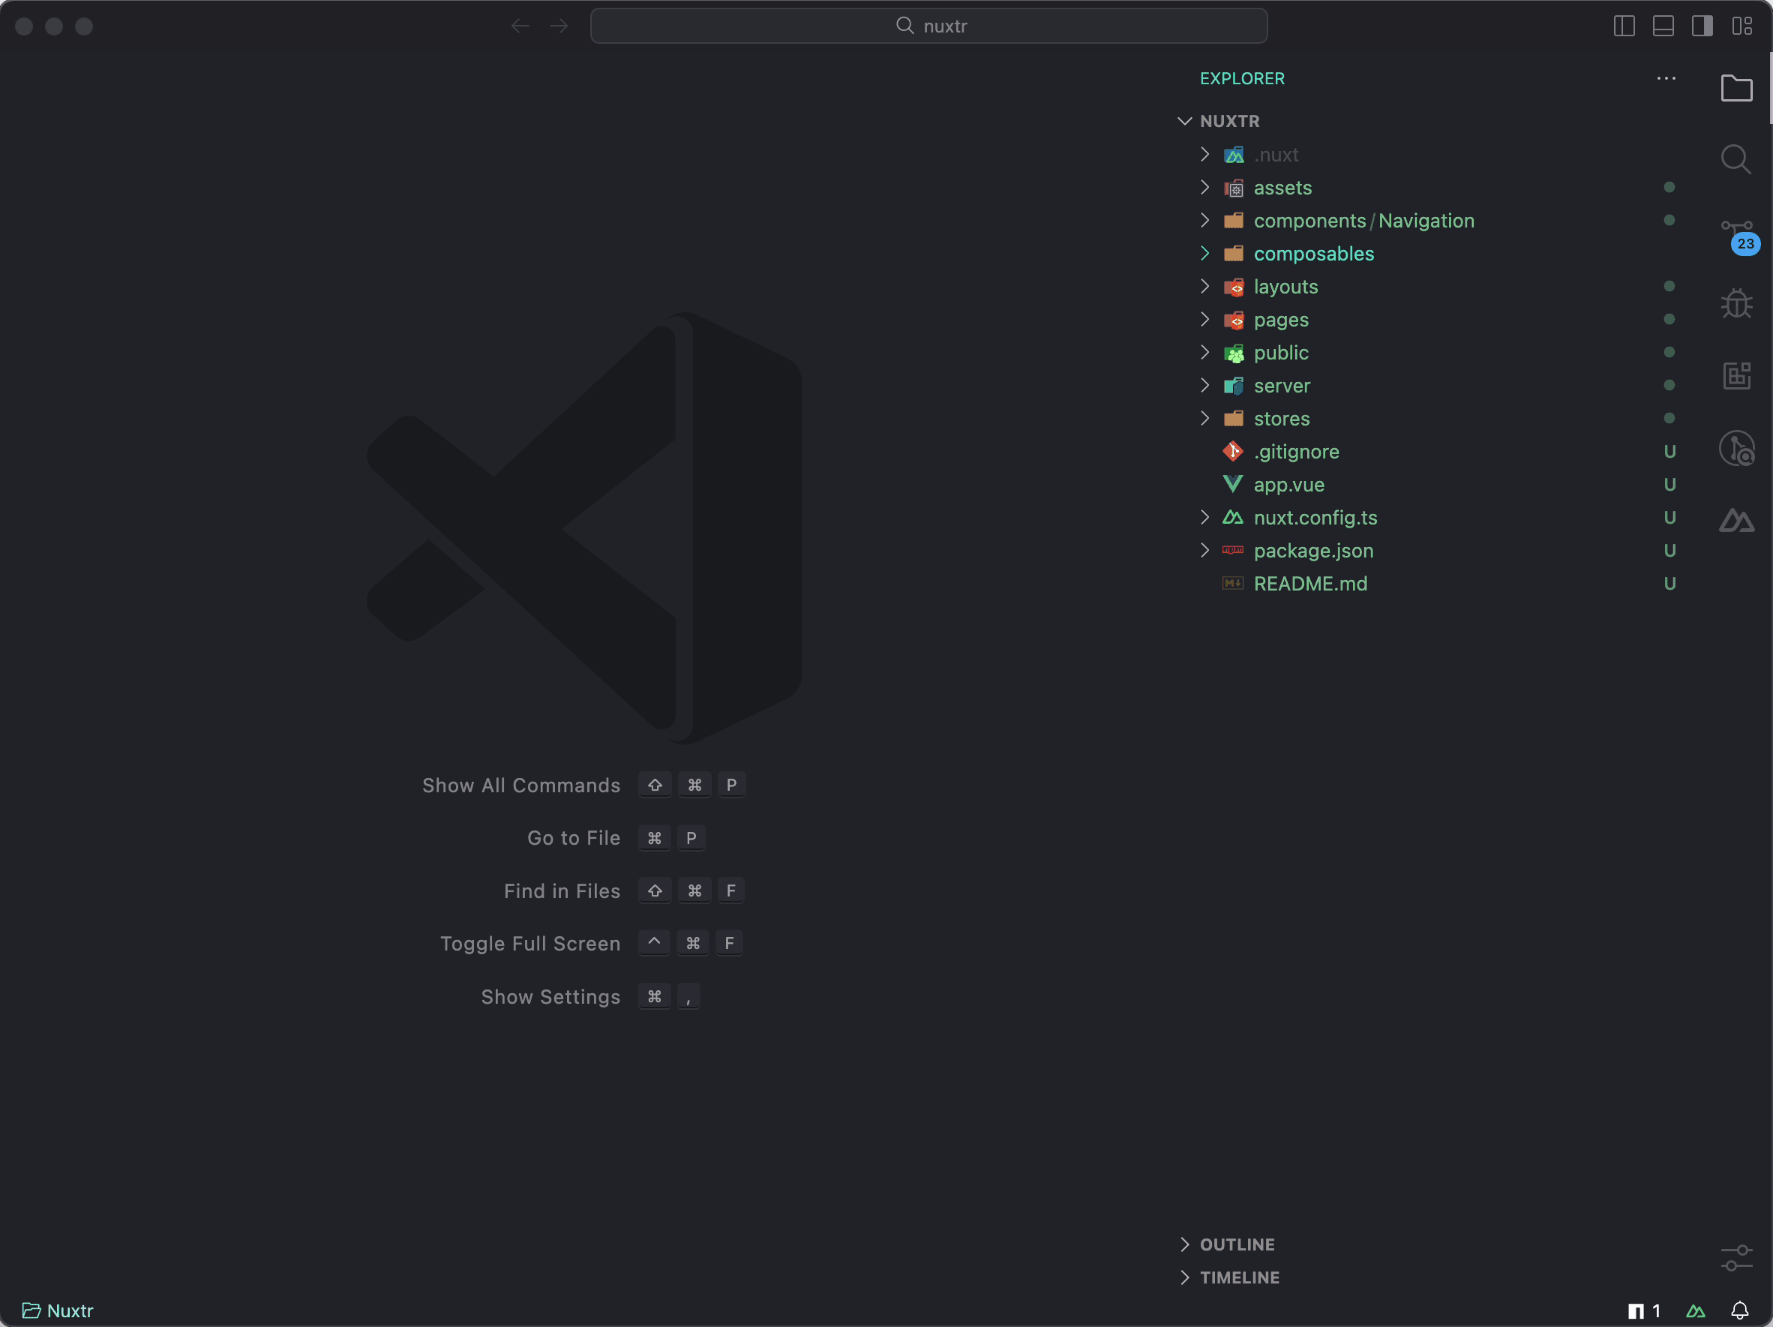Click the Show Settings shortcut hint
Image resolution: width=1773 pixels, height=1327 pixels.
coord(590,997)
